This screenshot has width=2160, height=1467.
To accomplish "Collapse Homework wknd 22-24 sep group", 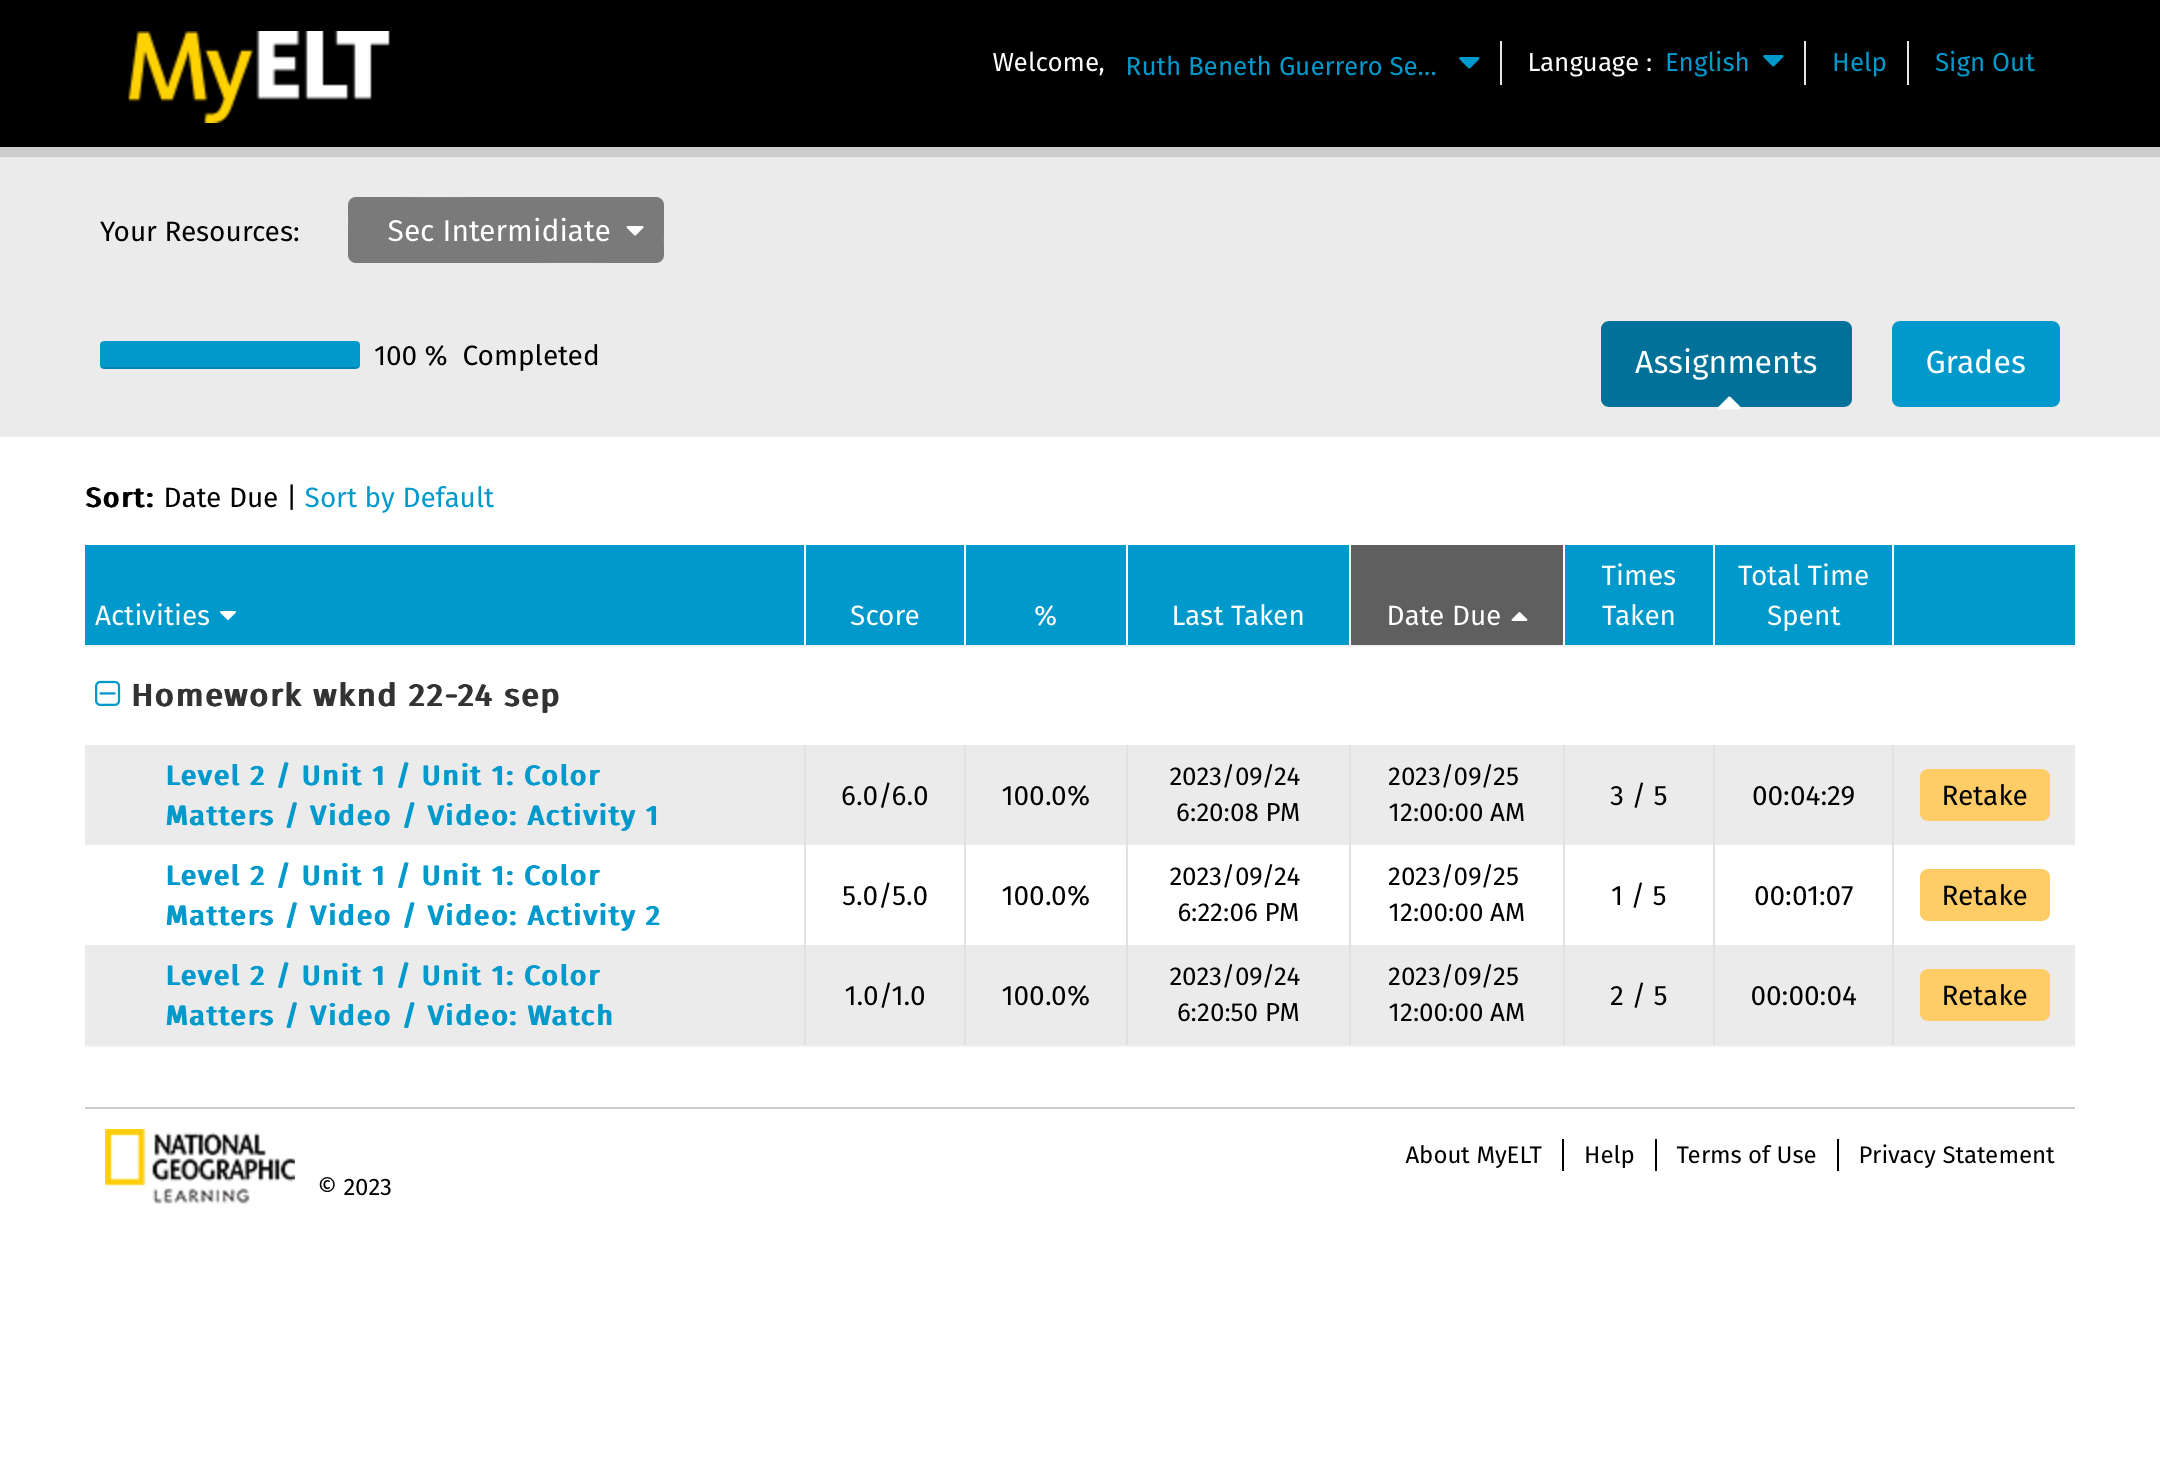I will click(107, 694).
